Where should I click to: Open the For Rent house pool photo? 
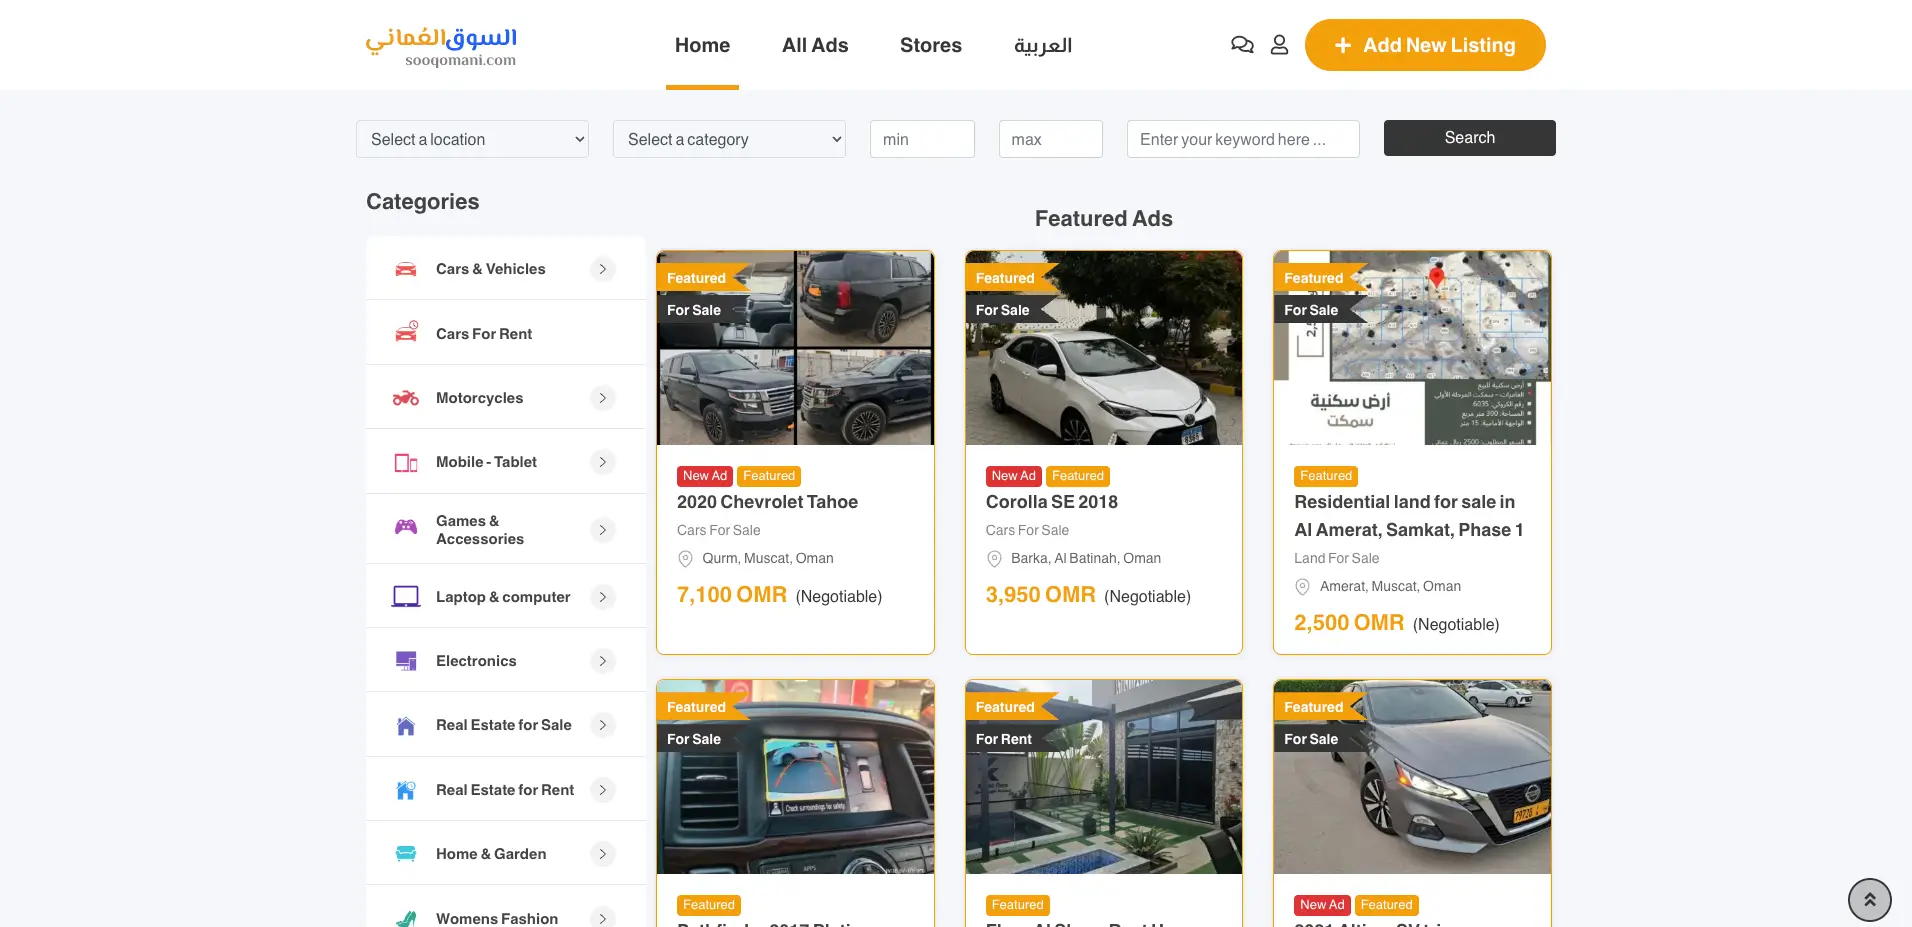pos(1104,777)
